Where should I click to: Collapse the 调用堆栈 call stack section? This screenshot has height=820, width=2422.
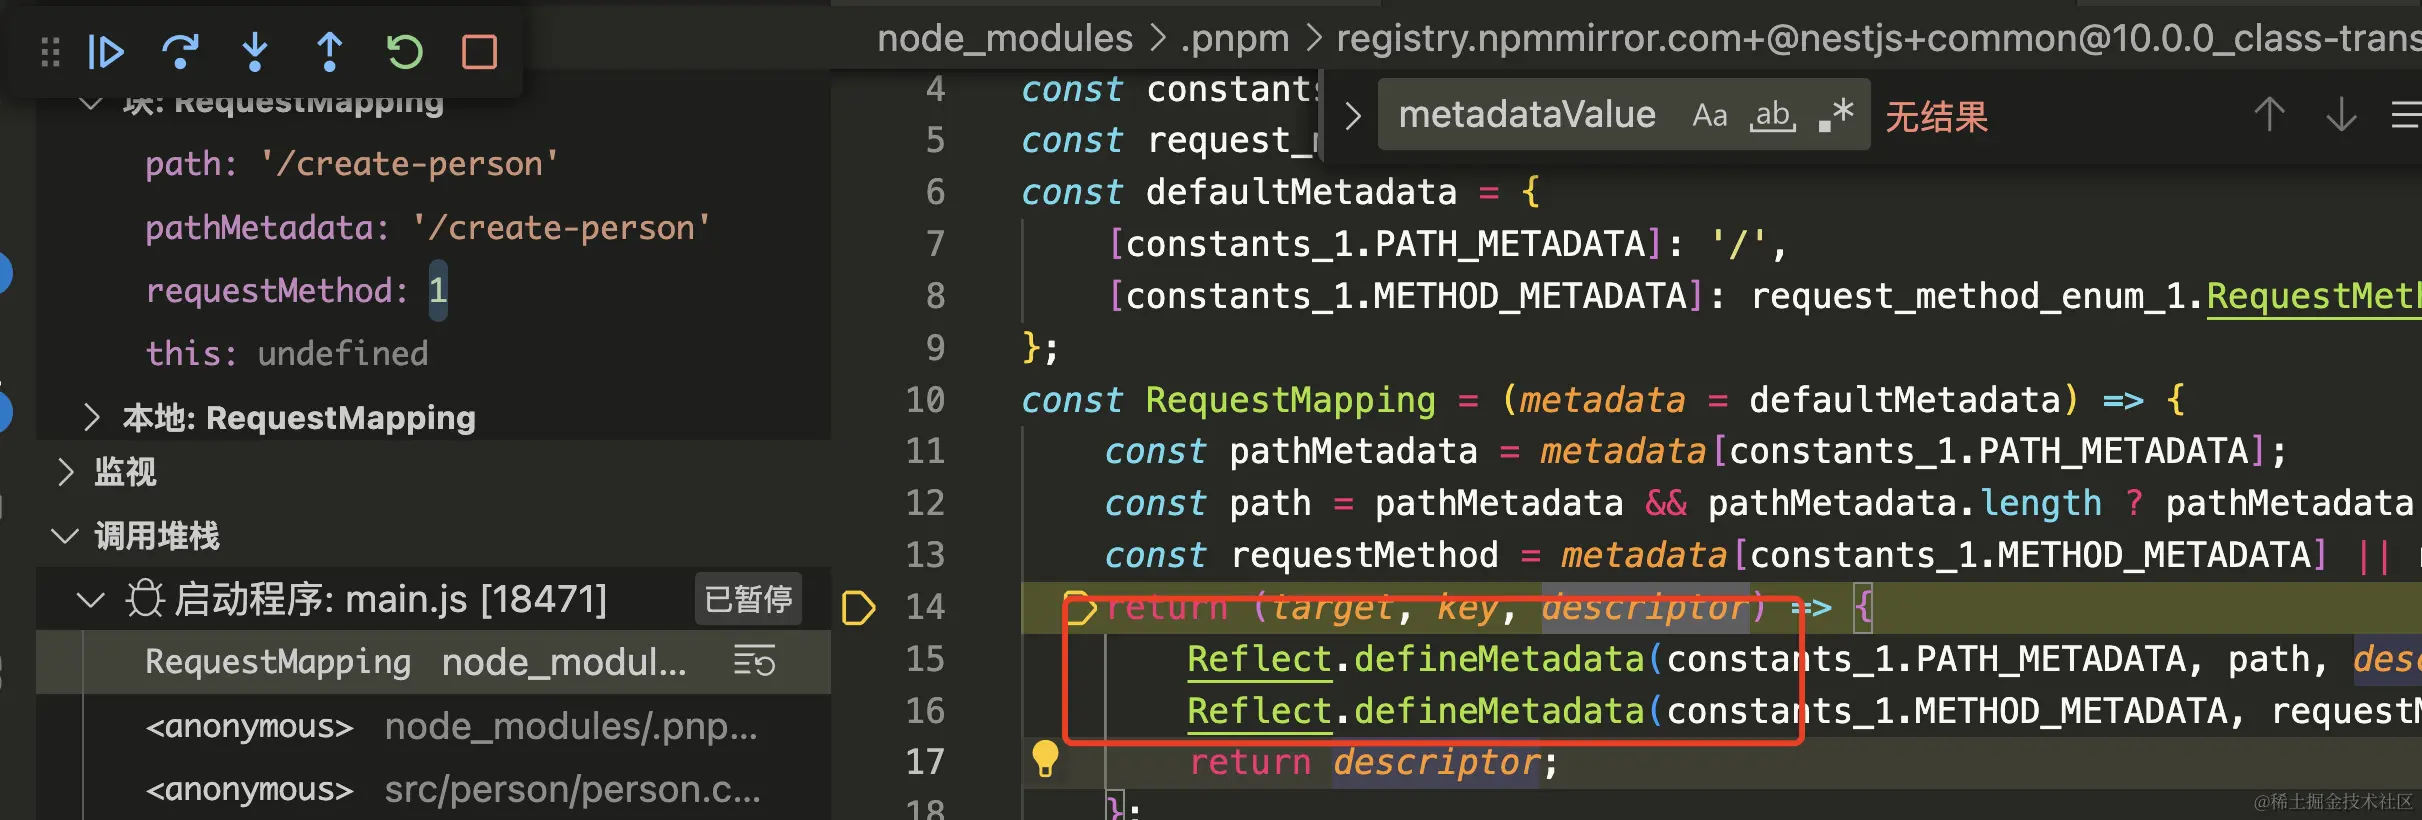[65, 536]
